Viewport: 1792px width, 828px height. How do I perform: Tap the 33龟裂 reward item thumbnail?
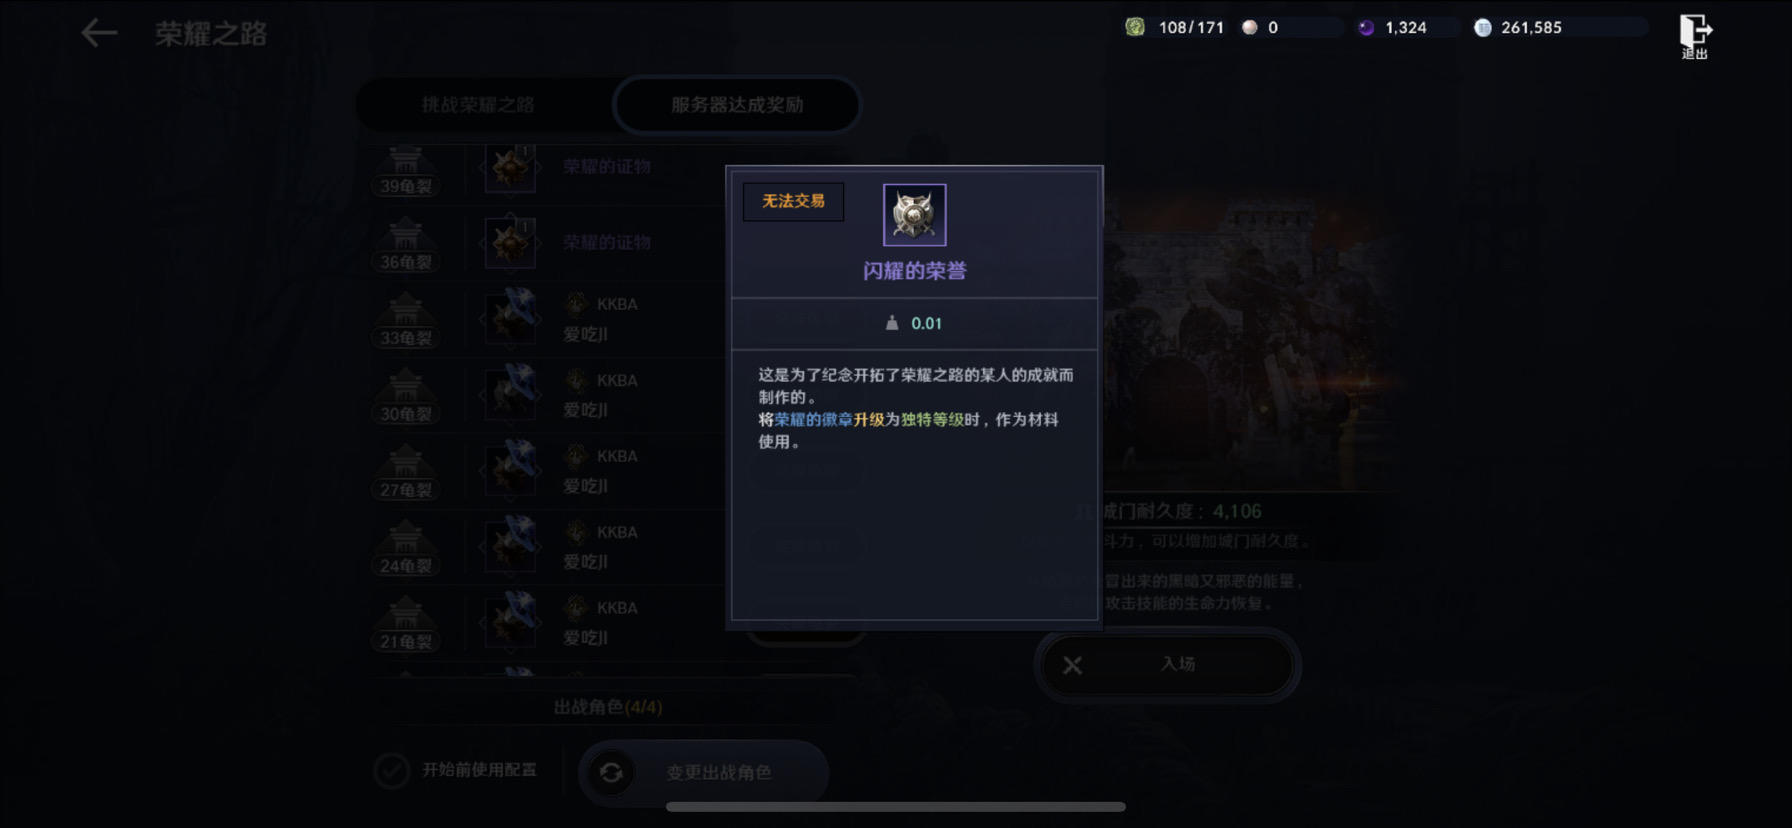[x=511, y=317]
